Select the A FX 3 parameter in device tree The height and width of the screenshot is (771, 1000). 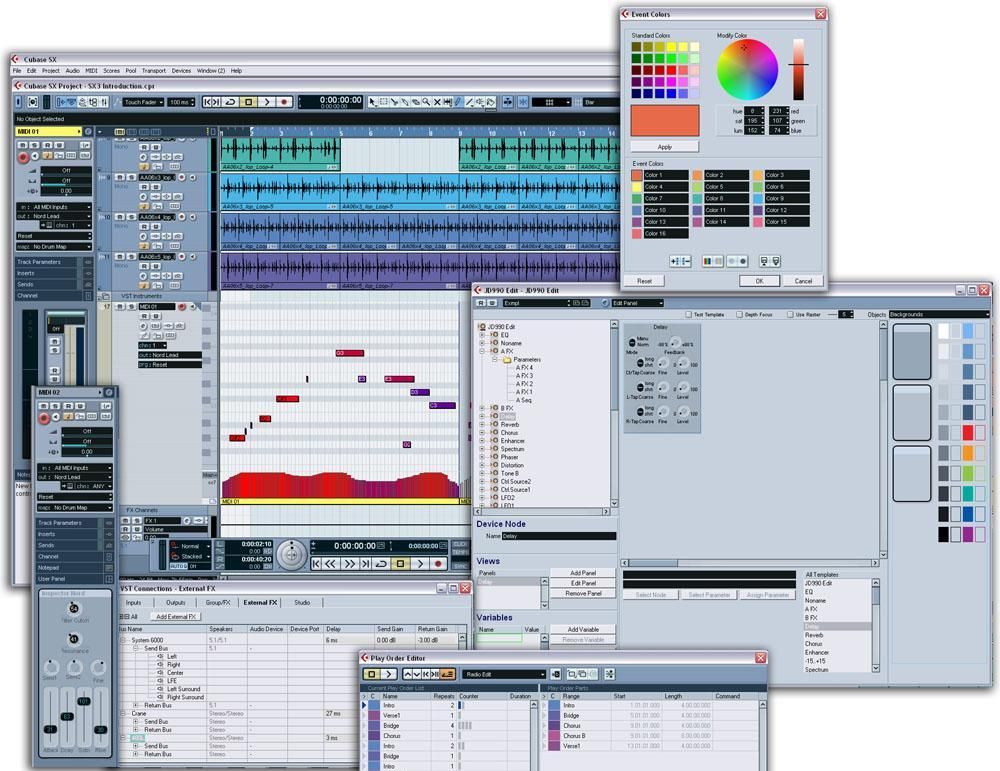pyautogui.click(x=524, y=376)
